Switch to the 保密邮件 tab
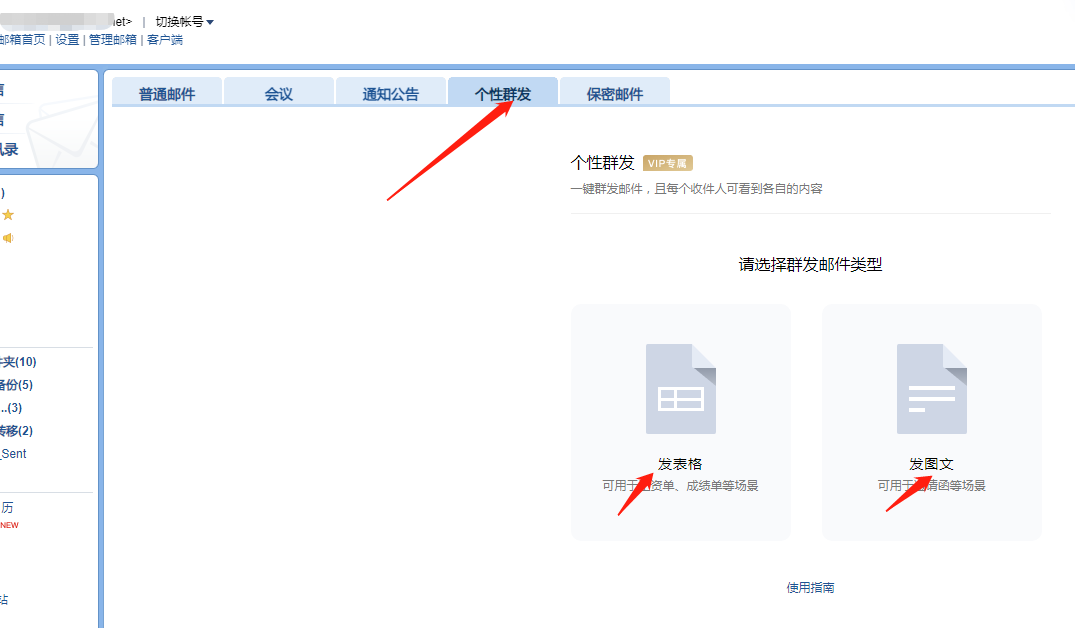Image resolution: width=1075 pixels, height=628 pixels. tap(614, 93)
